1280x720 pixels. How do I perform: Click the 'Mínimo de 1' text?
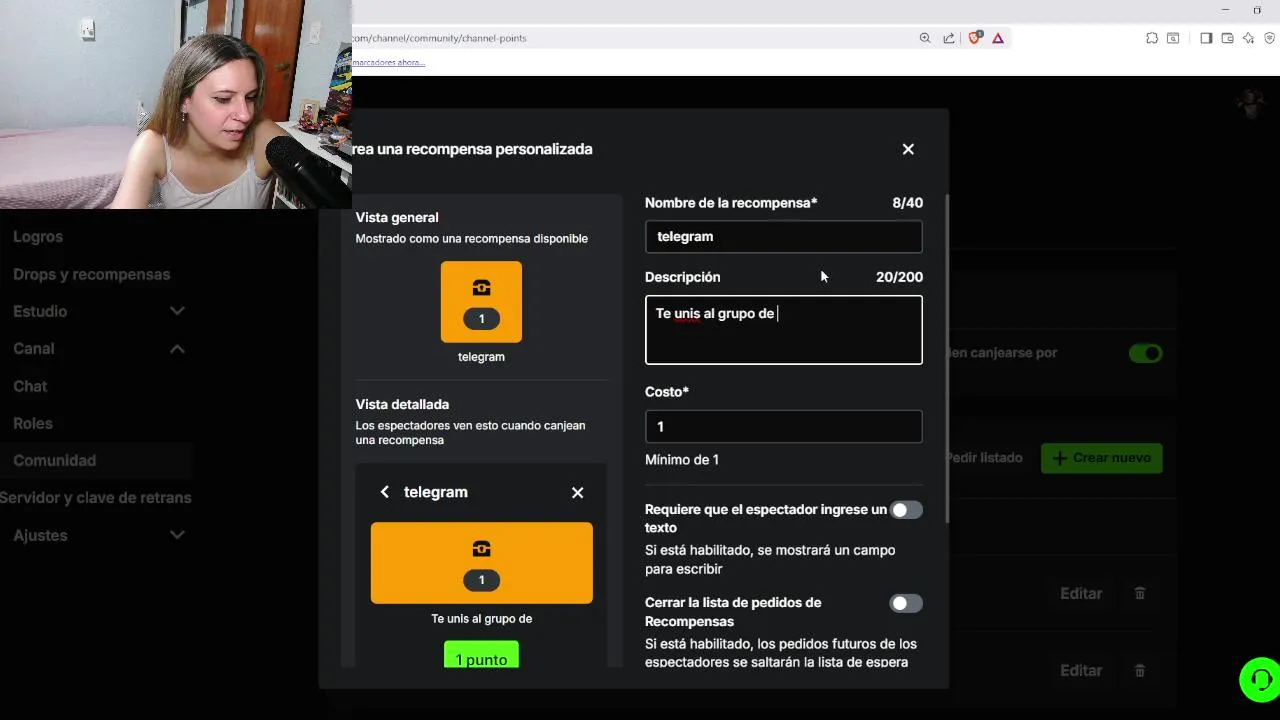tap(682, 460)
